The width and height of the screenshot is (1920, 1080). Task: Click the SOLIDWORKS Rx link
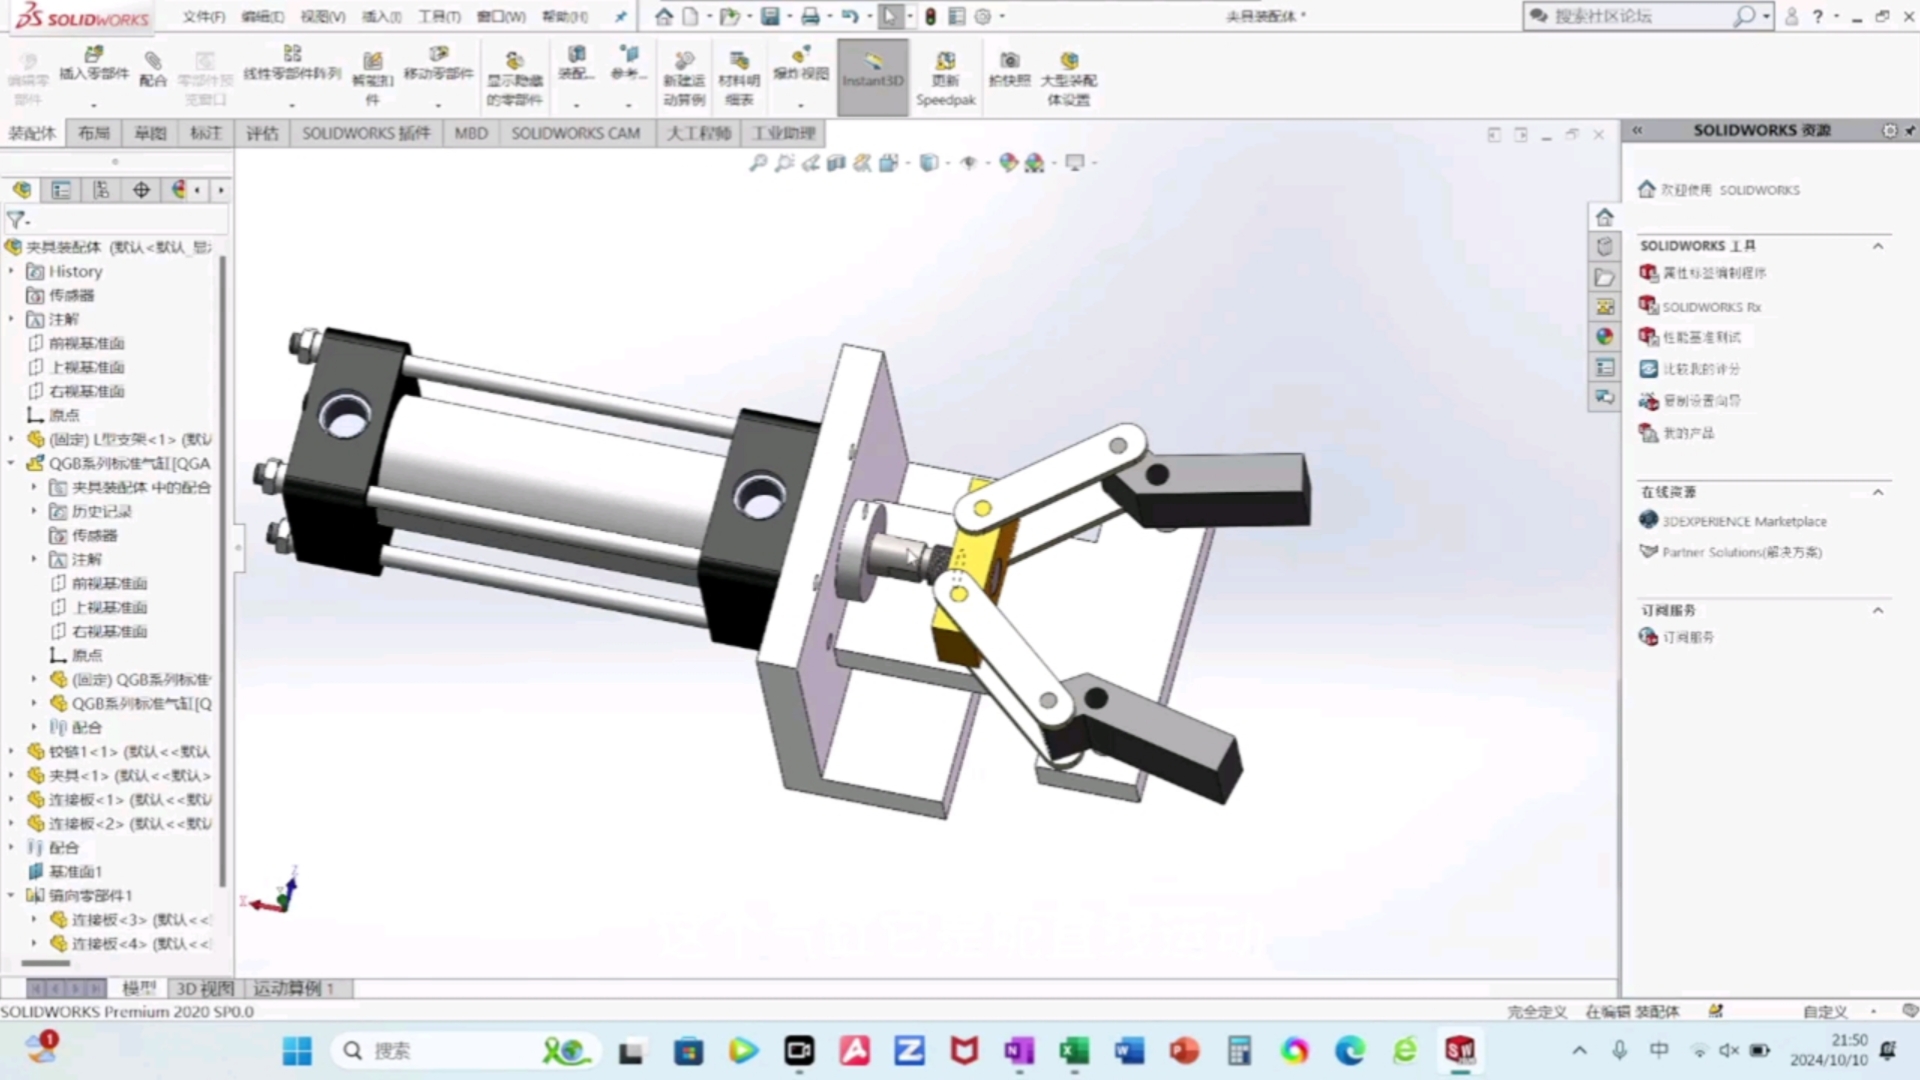(1710, 307)
